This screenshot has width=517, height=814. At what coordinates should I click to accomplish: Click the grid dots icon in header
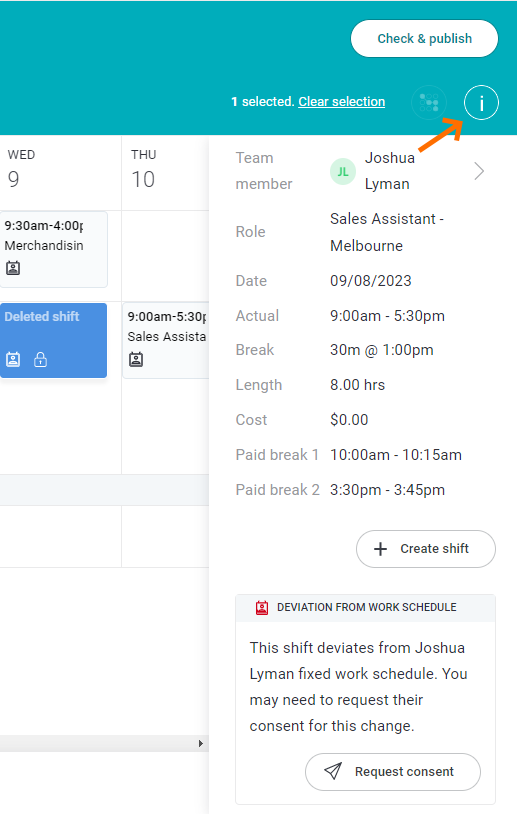pyautogui.click(x=429, y=103)
